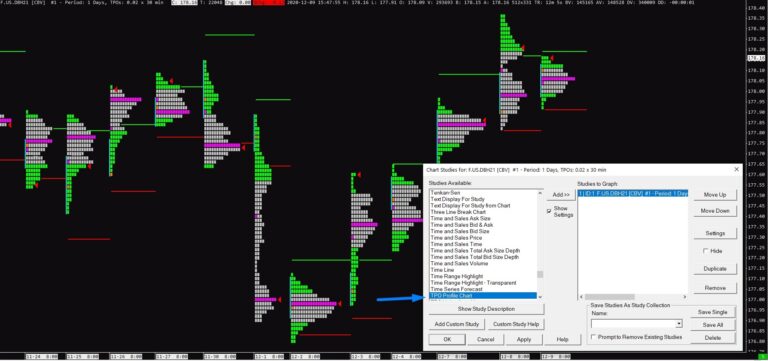Click Add Custom Study button
This screenshot has height=361, width=768.
[x=456, y=324]
